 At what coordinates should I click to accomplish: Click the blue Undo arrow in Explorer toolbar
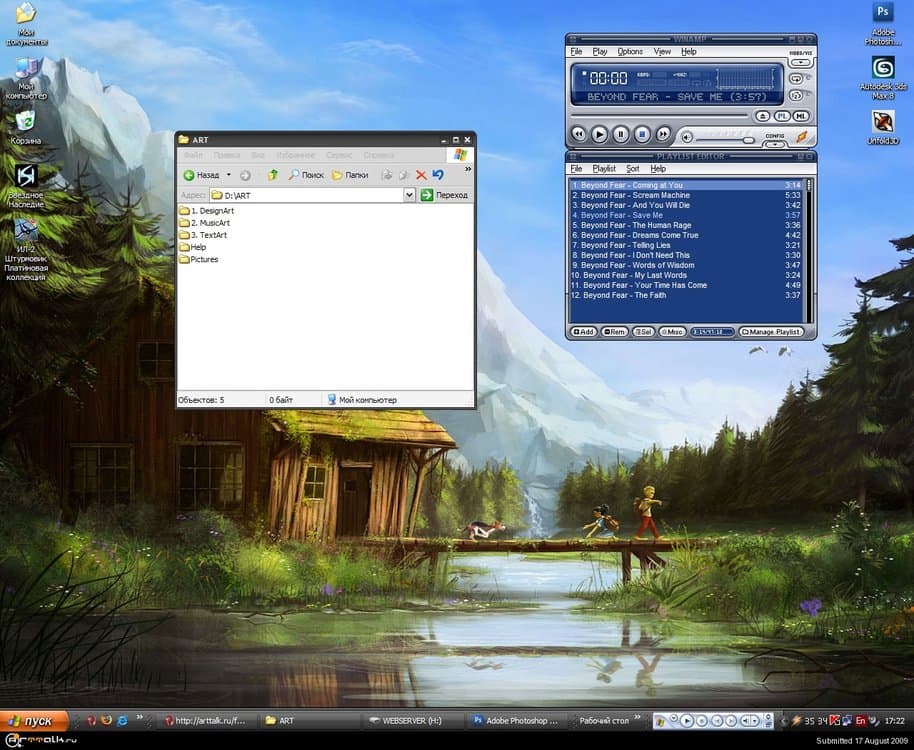pyautogui.click(x=438, y=175)
